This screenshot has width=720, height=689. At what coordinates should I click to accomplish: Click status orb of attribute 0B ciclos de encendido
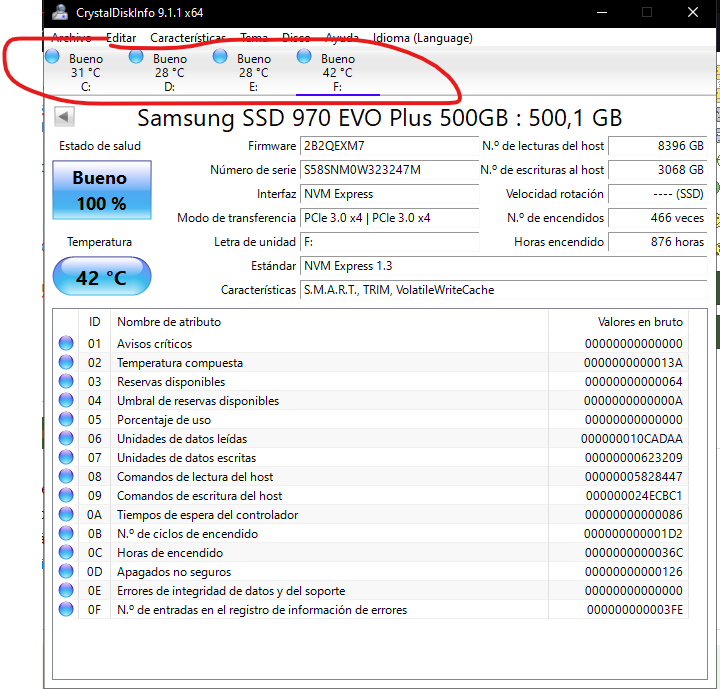click(x=66, y=533)
